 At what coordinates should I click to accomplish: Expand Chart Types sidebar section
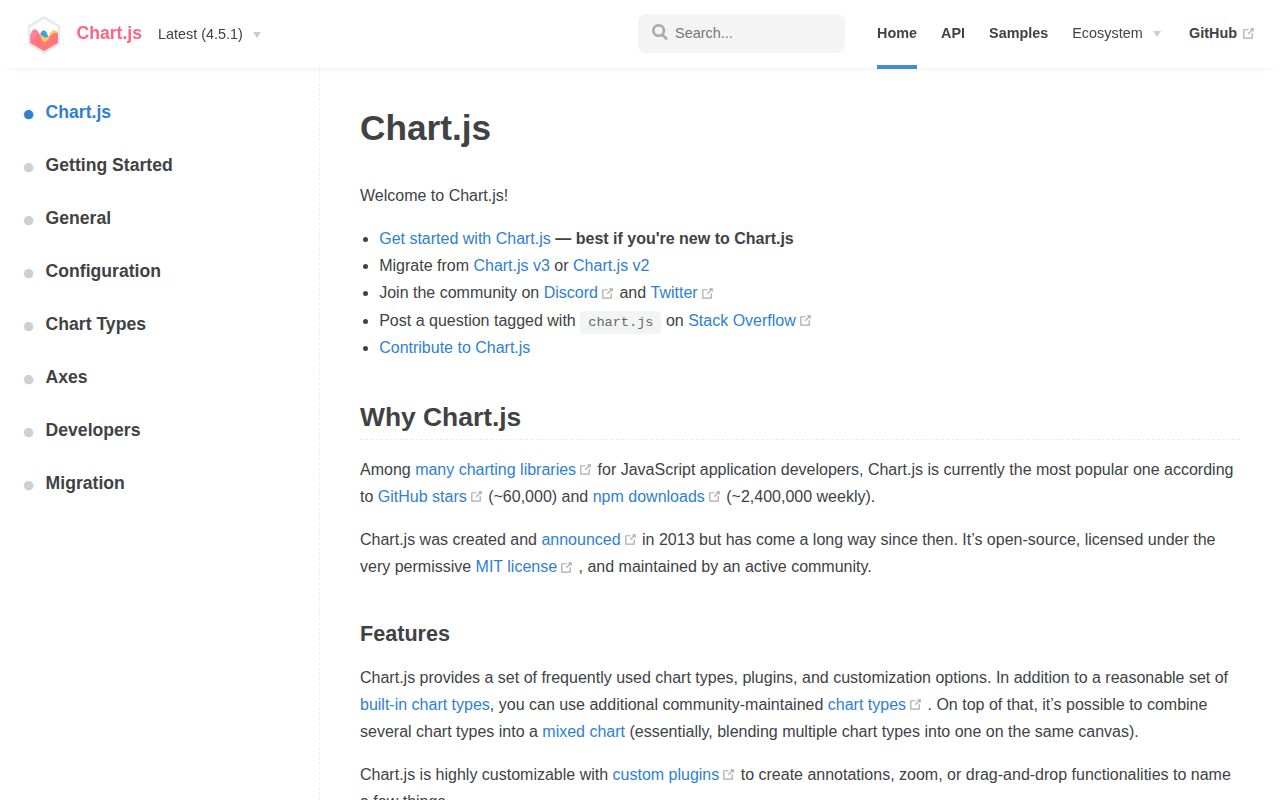click(x=96, y=324)
